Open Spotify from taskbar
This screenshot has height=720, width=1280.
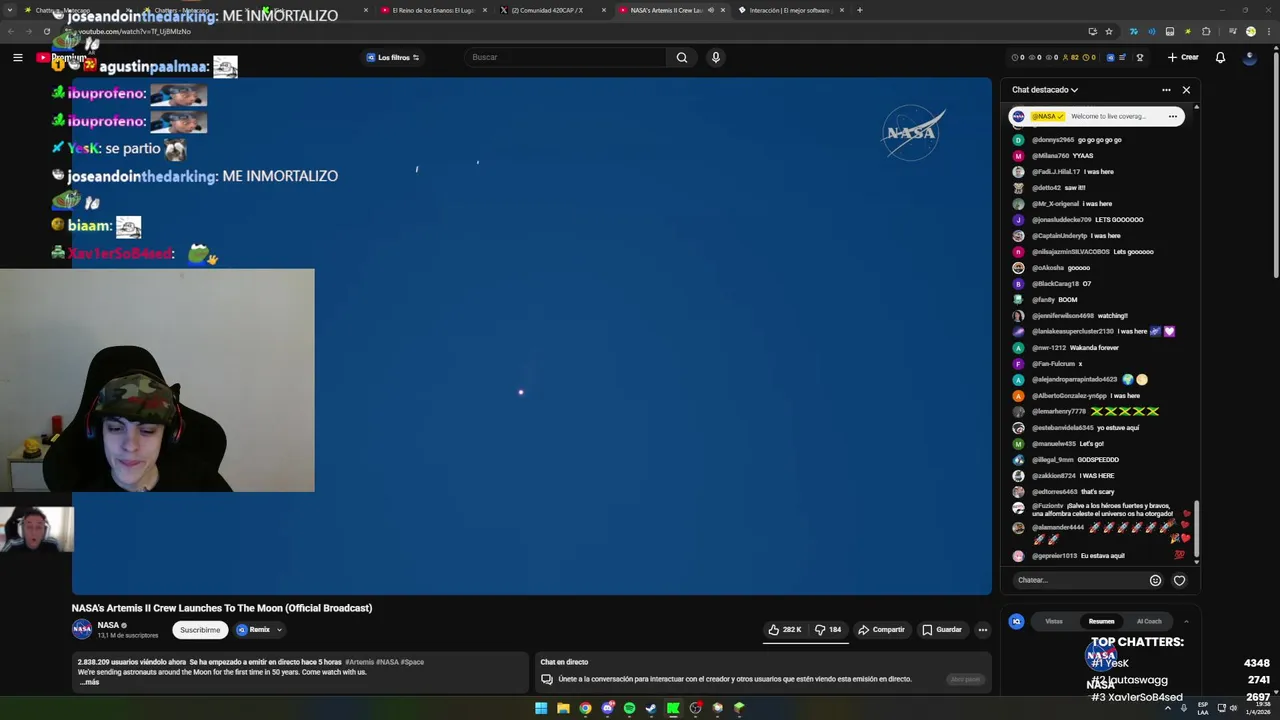(629, 708)
